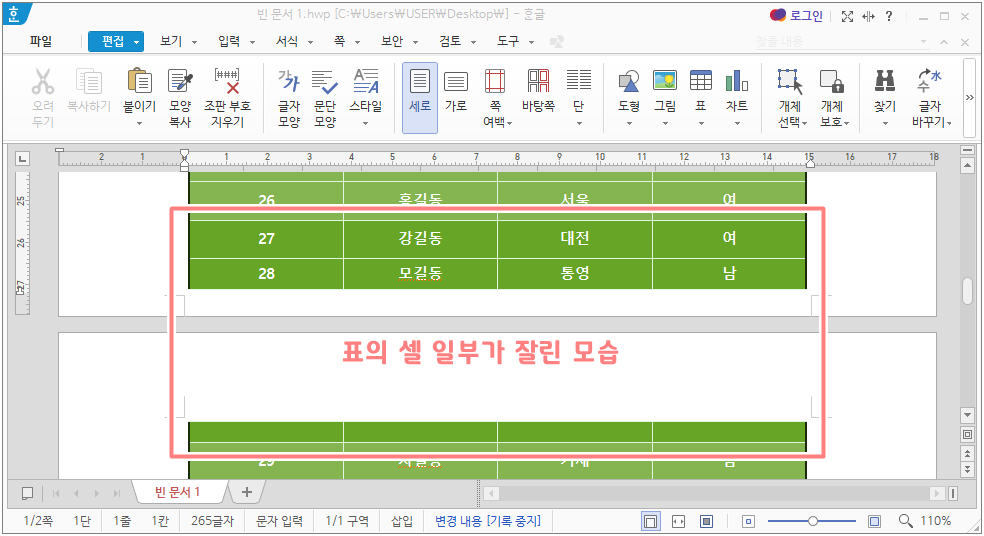
Task: Click the 도형 shapes icon
Action: click(x=629, y=82)
